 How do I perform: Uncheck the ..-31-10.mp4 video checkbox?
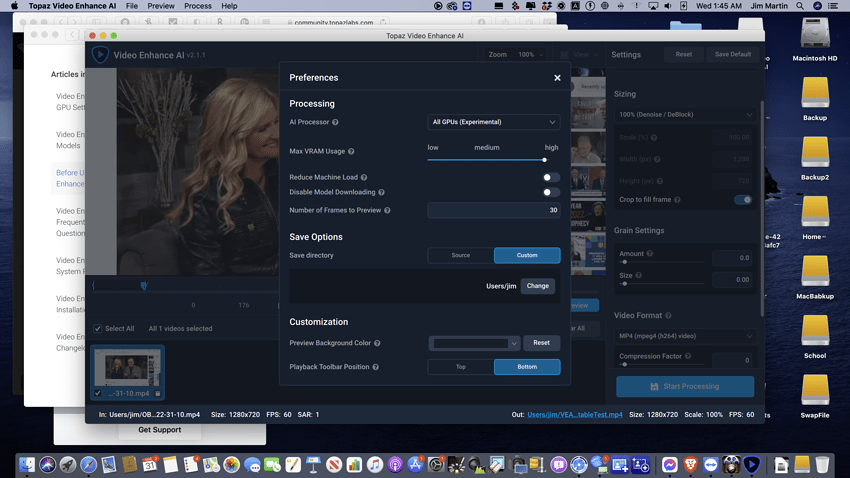(x=98, y=393)
